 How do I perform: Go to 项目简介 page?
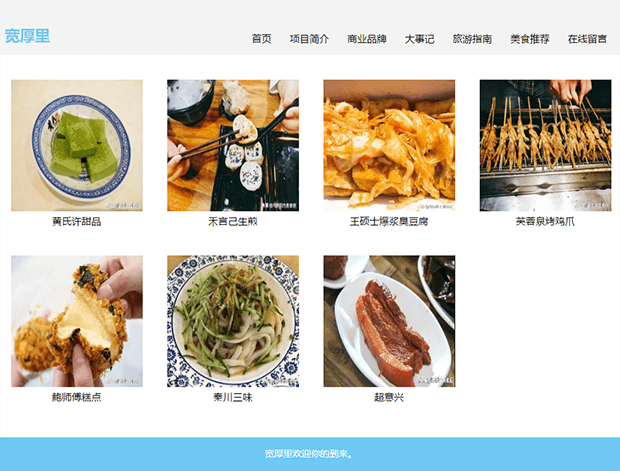click(x=309, y=39)
